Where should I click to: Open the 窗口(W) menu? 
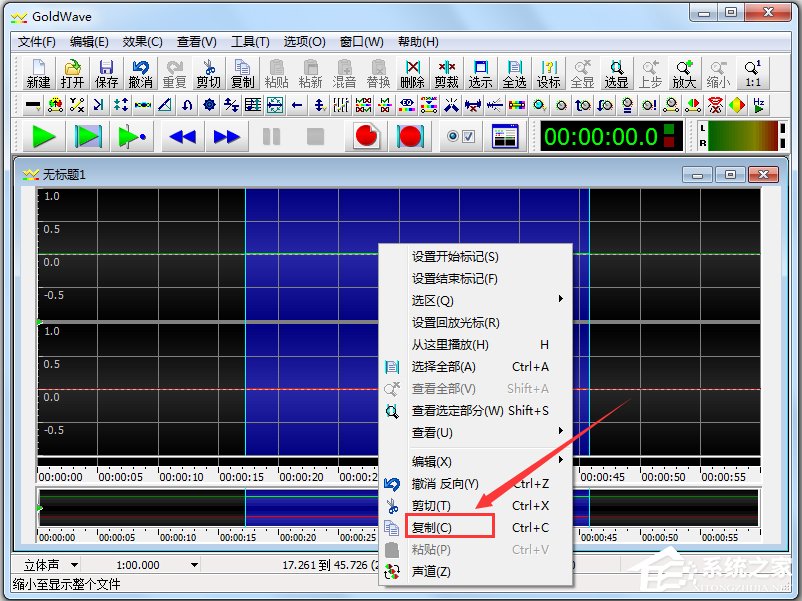[361, 42]
